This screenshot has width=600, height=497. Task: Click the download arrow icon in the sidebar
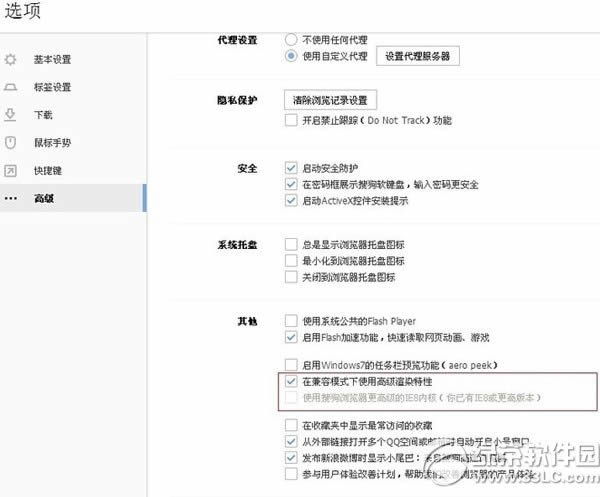point(10,115)
